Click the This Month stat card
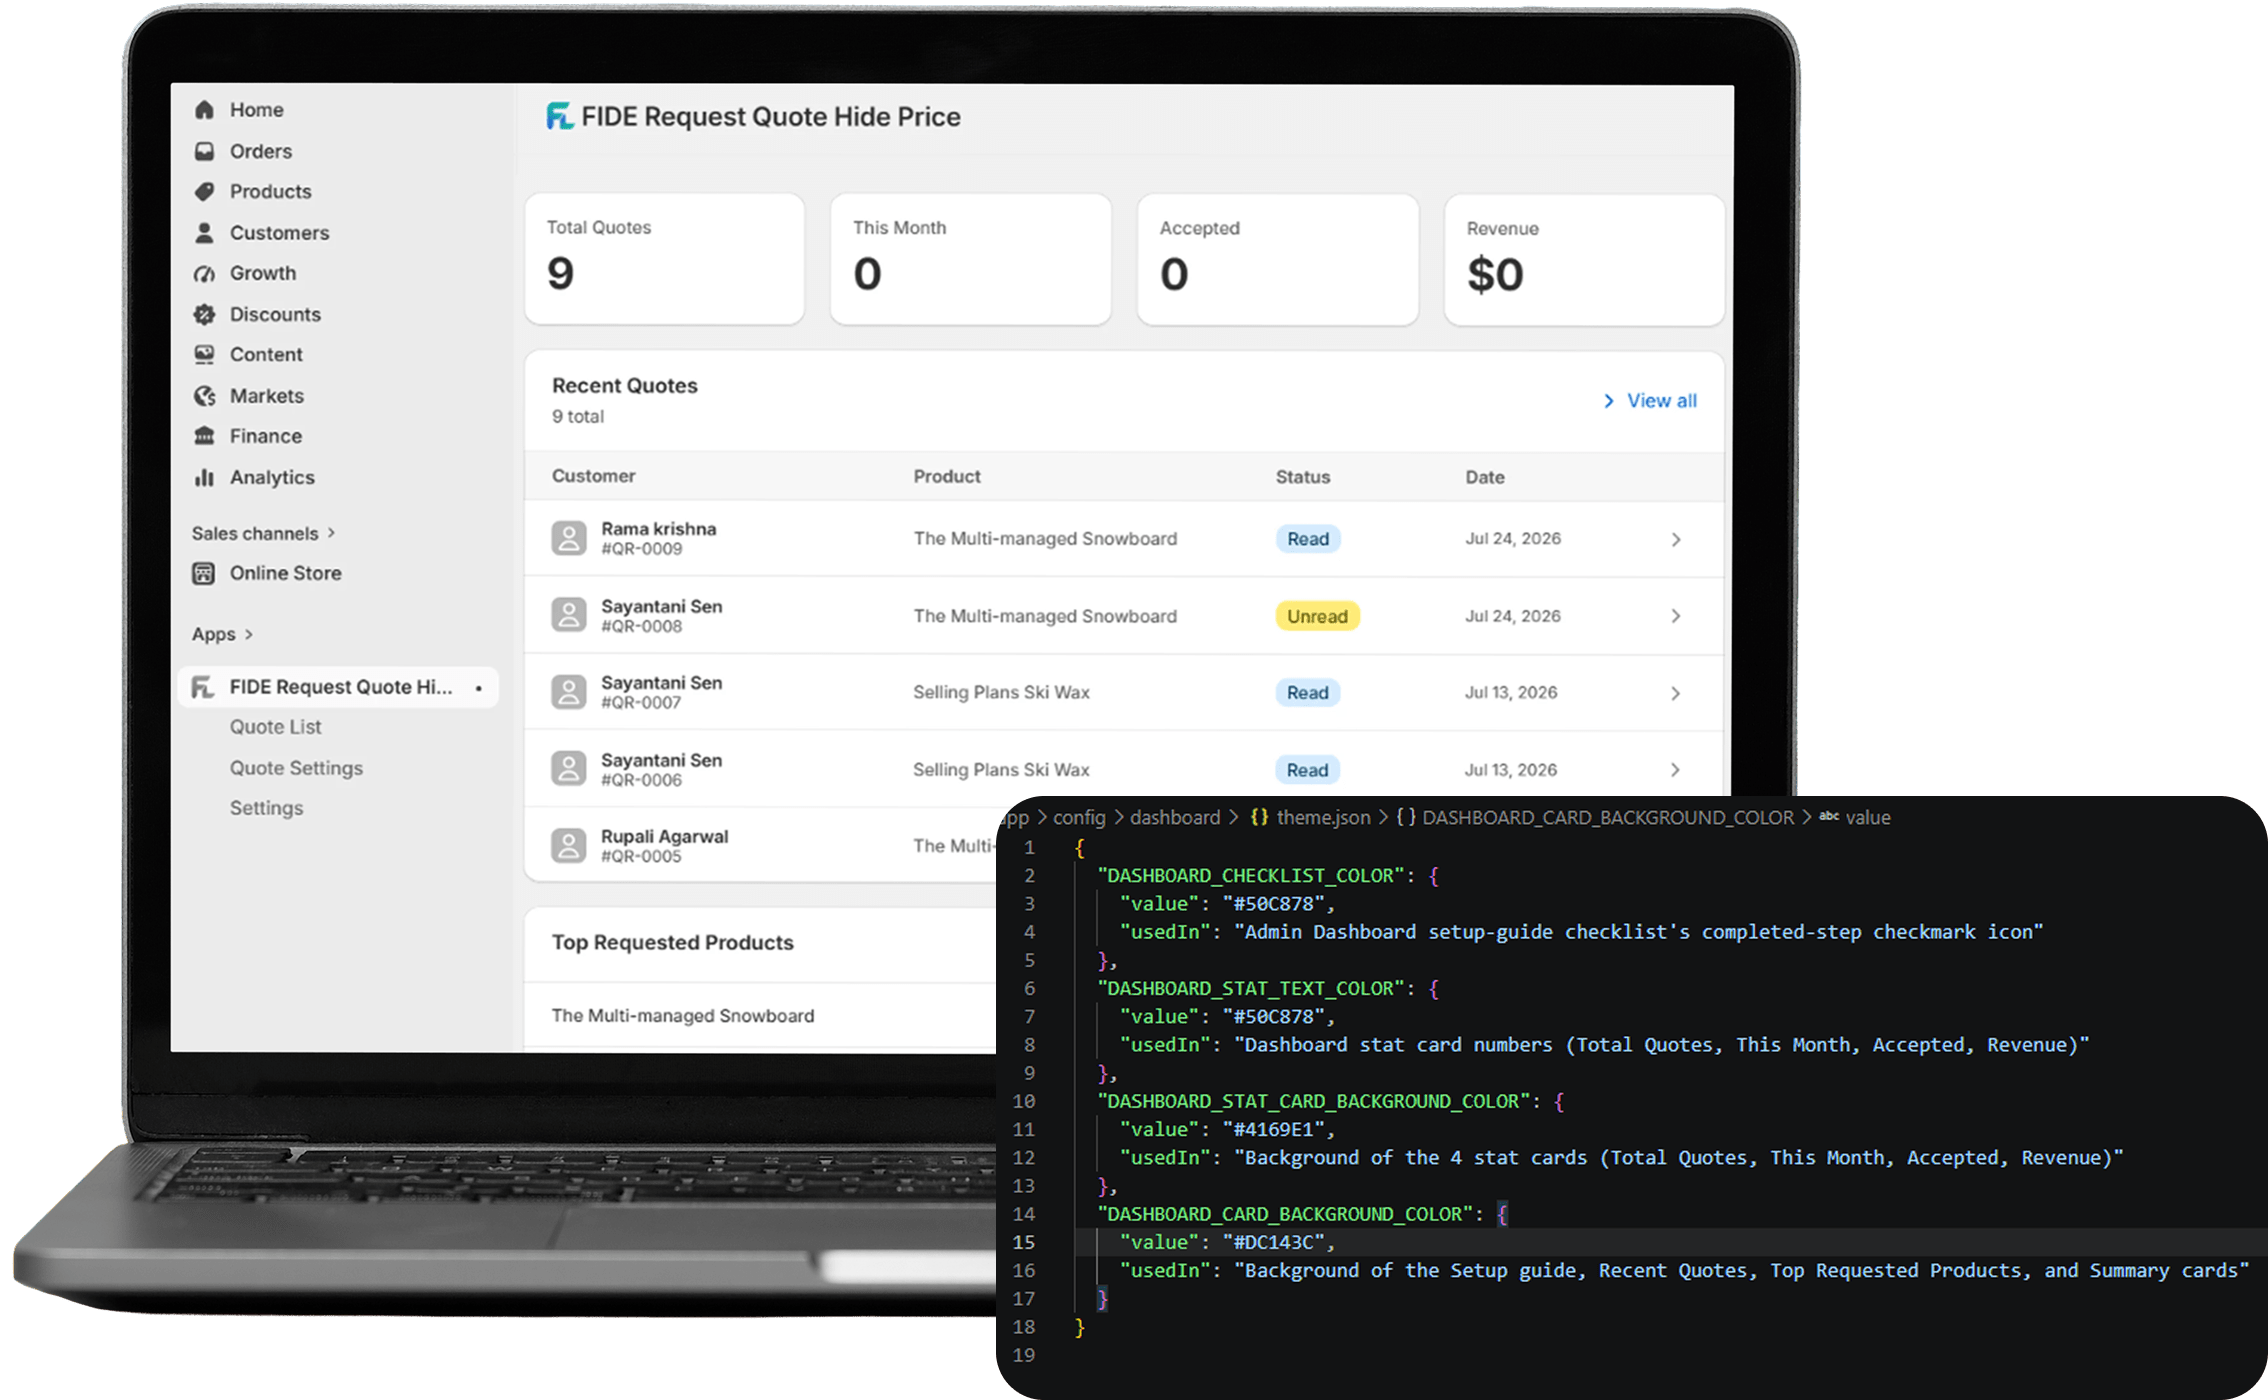The width and height of the screenshot is (2268, 1400). tap(970, 259)
